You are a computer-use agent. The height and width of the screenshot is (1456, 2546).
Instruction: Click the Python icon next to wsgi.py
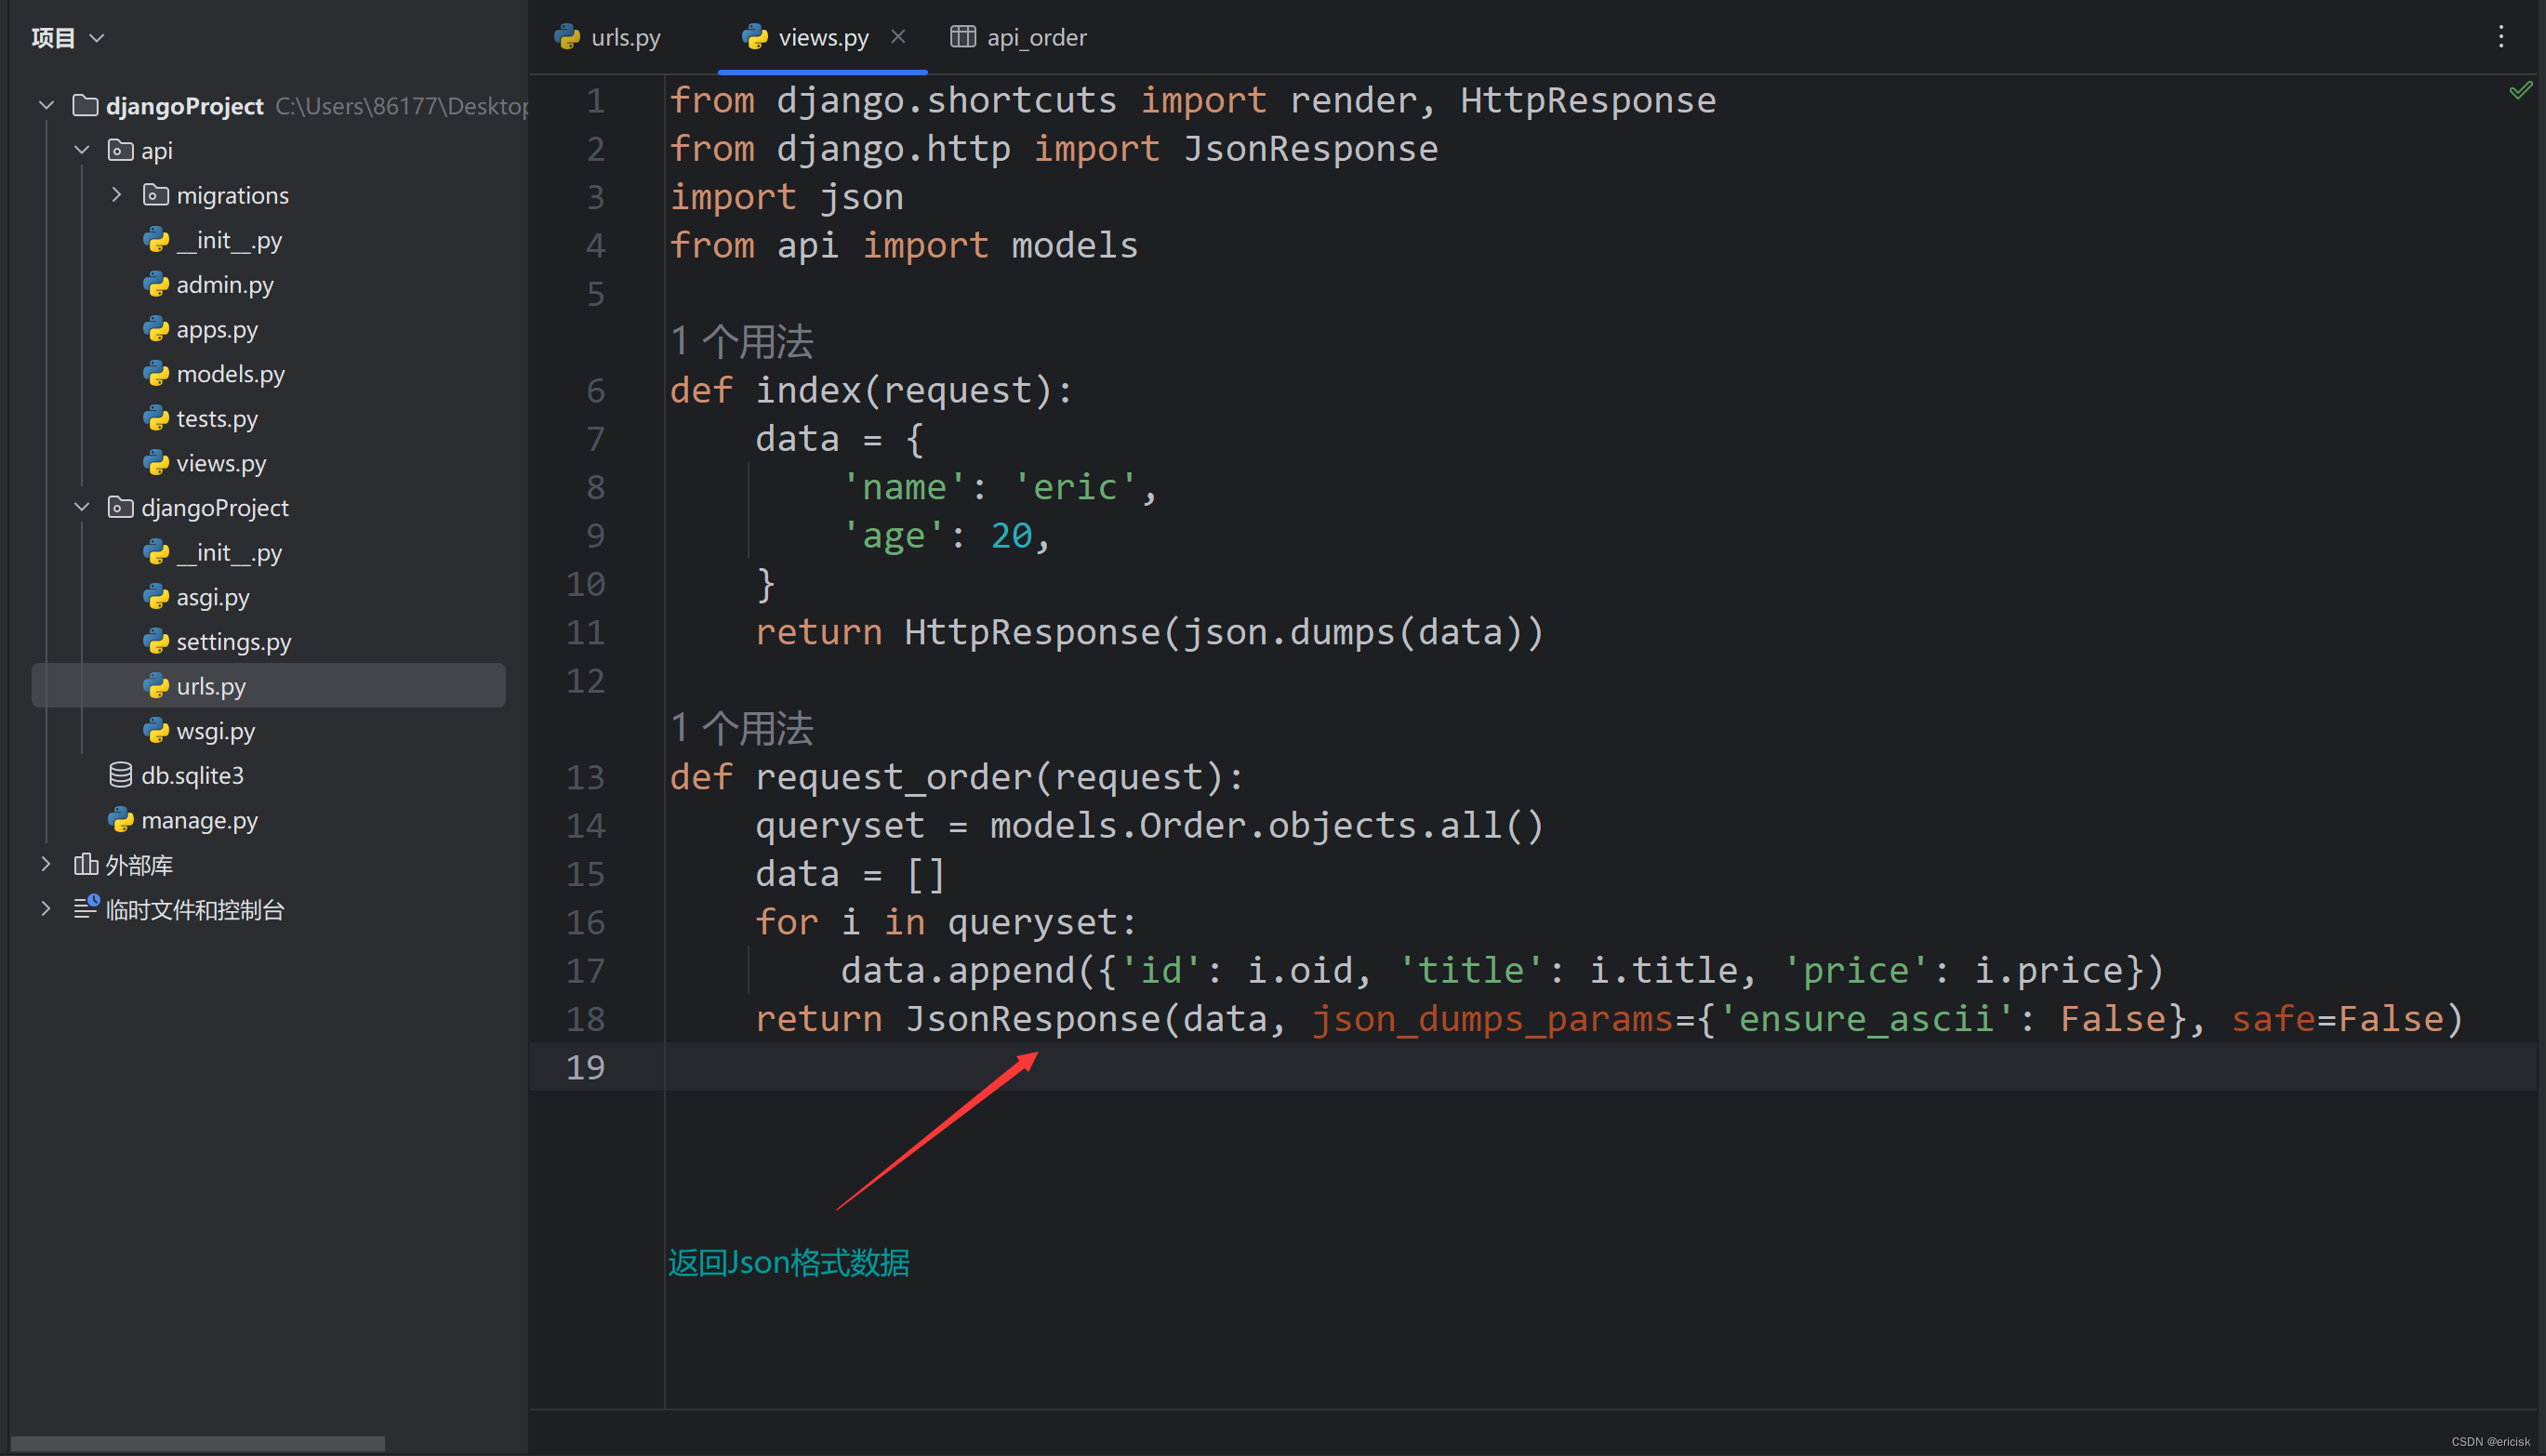[x=156, y=730]
